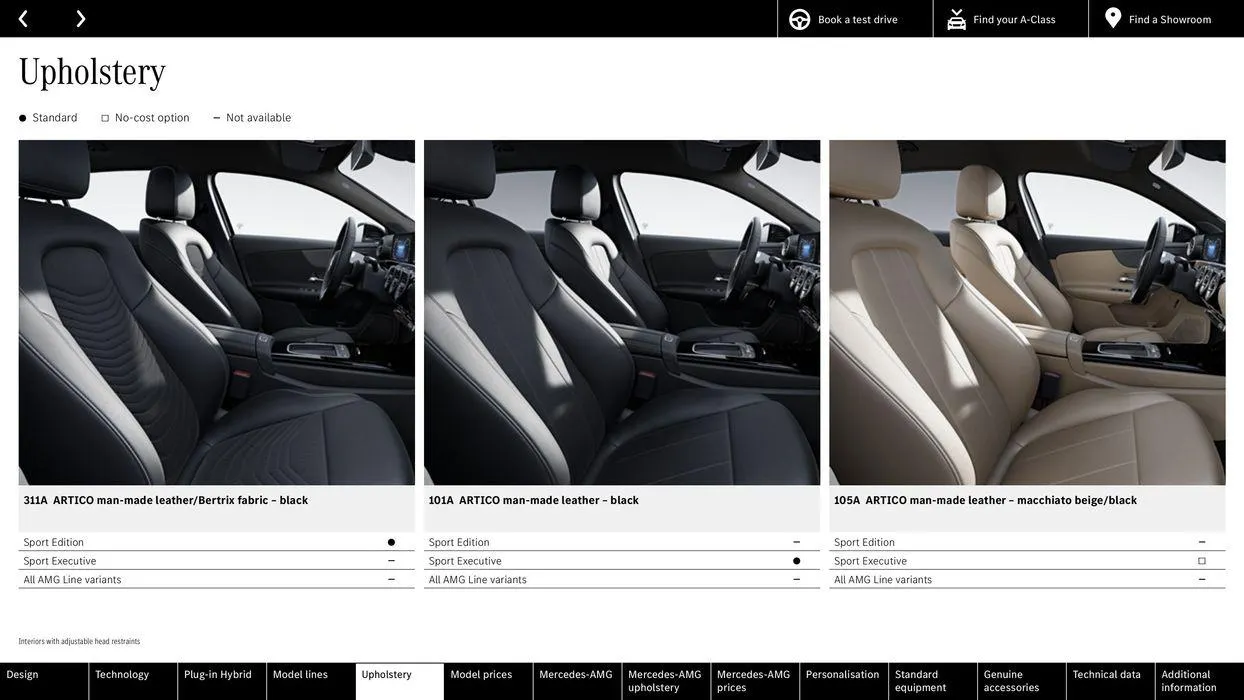This screenshot has height=700, width=1244.
Task: Go to the next page arrow
Action: [x=81, y=19]
